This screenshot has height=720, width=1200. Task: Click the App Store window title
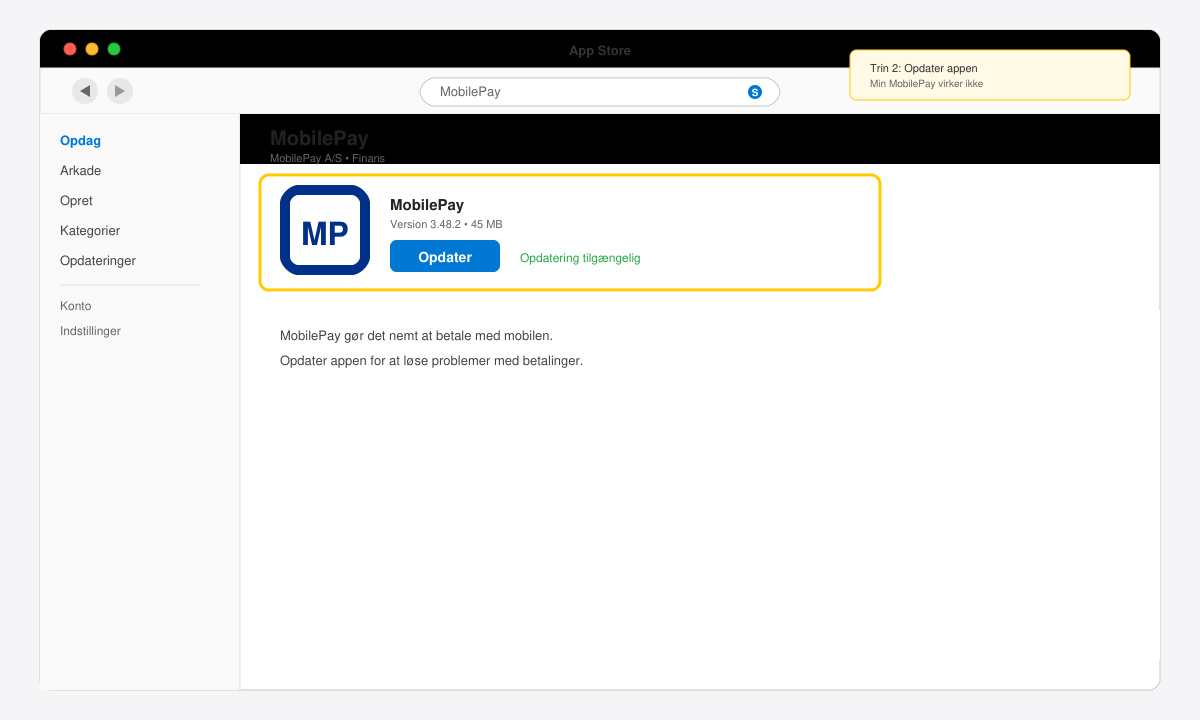click(x=600, y=51)
